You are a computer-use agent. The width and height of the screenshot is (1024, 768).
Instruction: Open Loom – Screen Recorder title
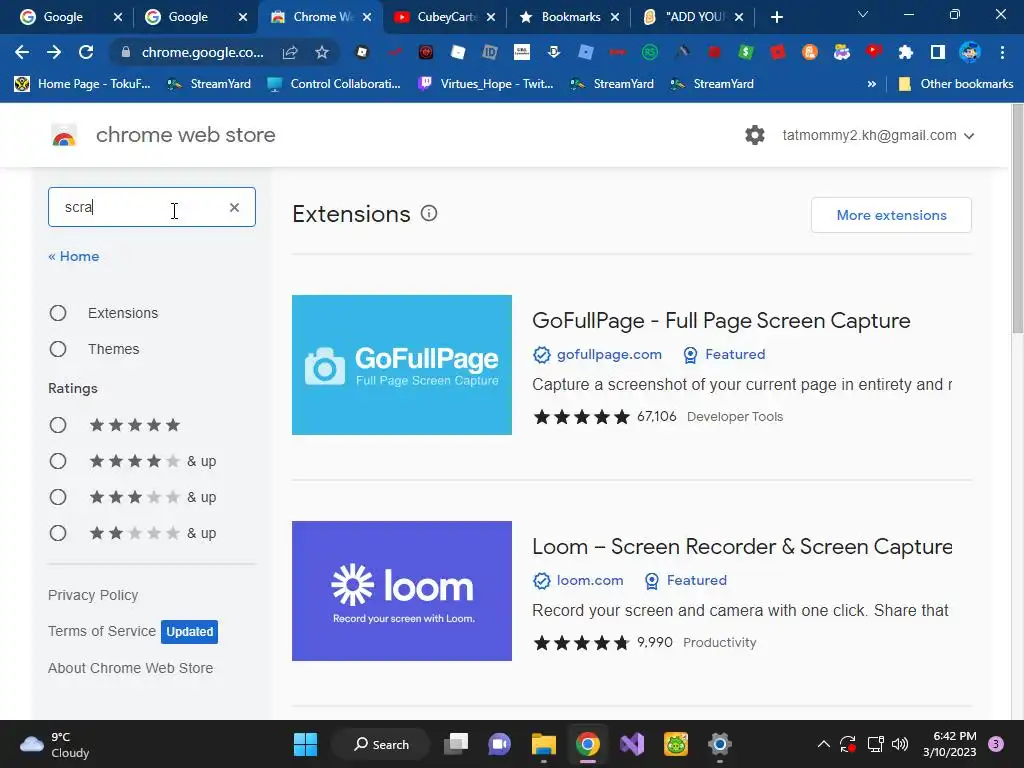click(742, 547)
